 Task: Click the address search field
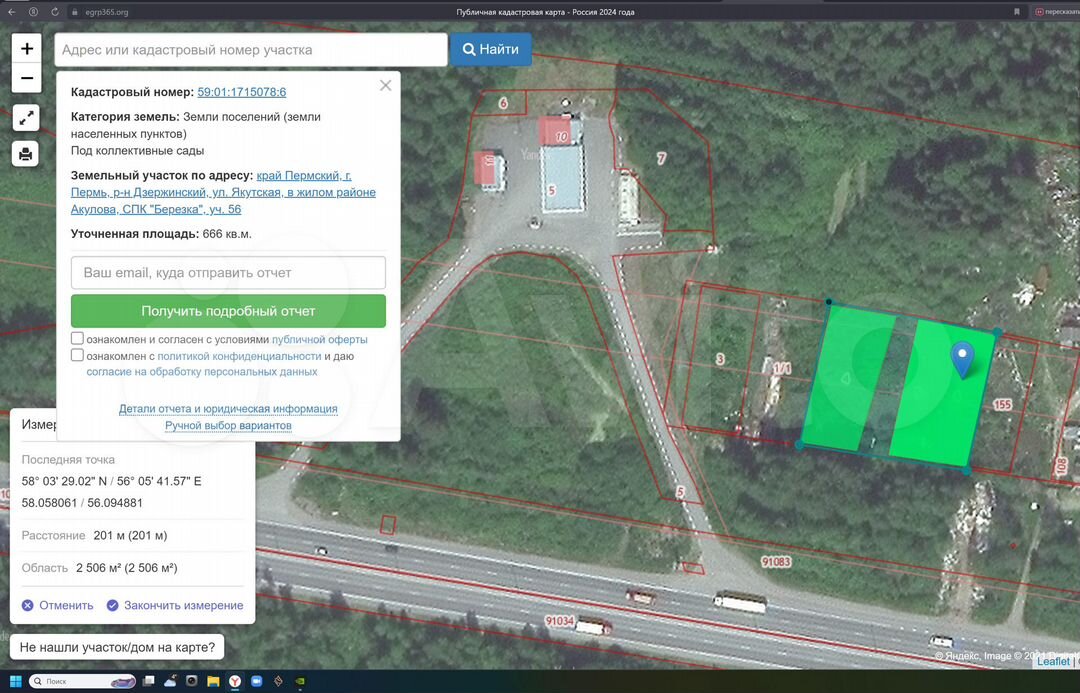coord(250,50)
